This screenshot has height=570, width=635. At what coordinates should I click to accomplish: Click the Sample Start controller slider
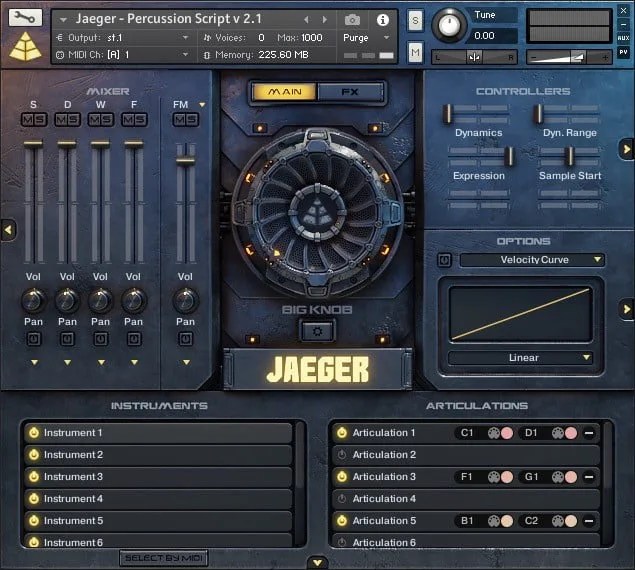[x=569, y=156]
